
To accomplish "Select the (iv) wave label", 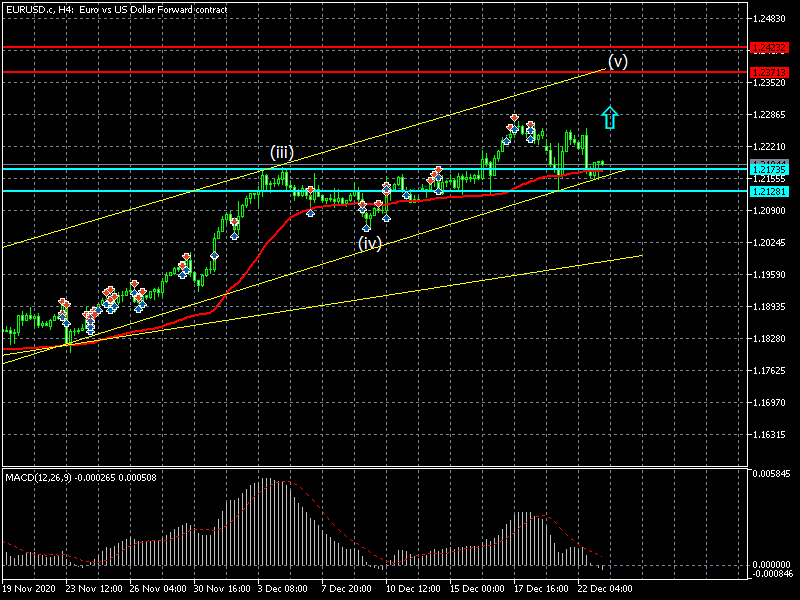I will coord(370,243).
